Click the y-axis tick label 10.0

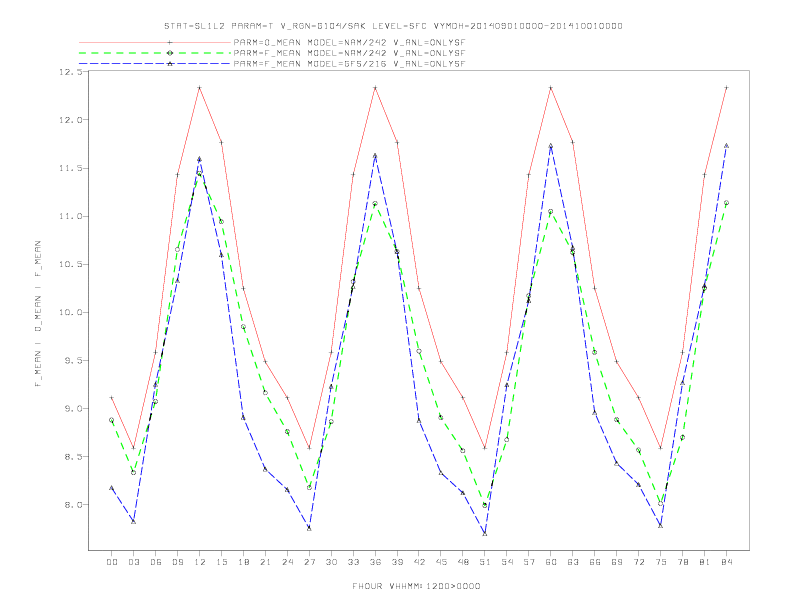tap(70, 313)
